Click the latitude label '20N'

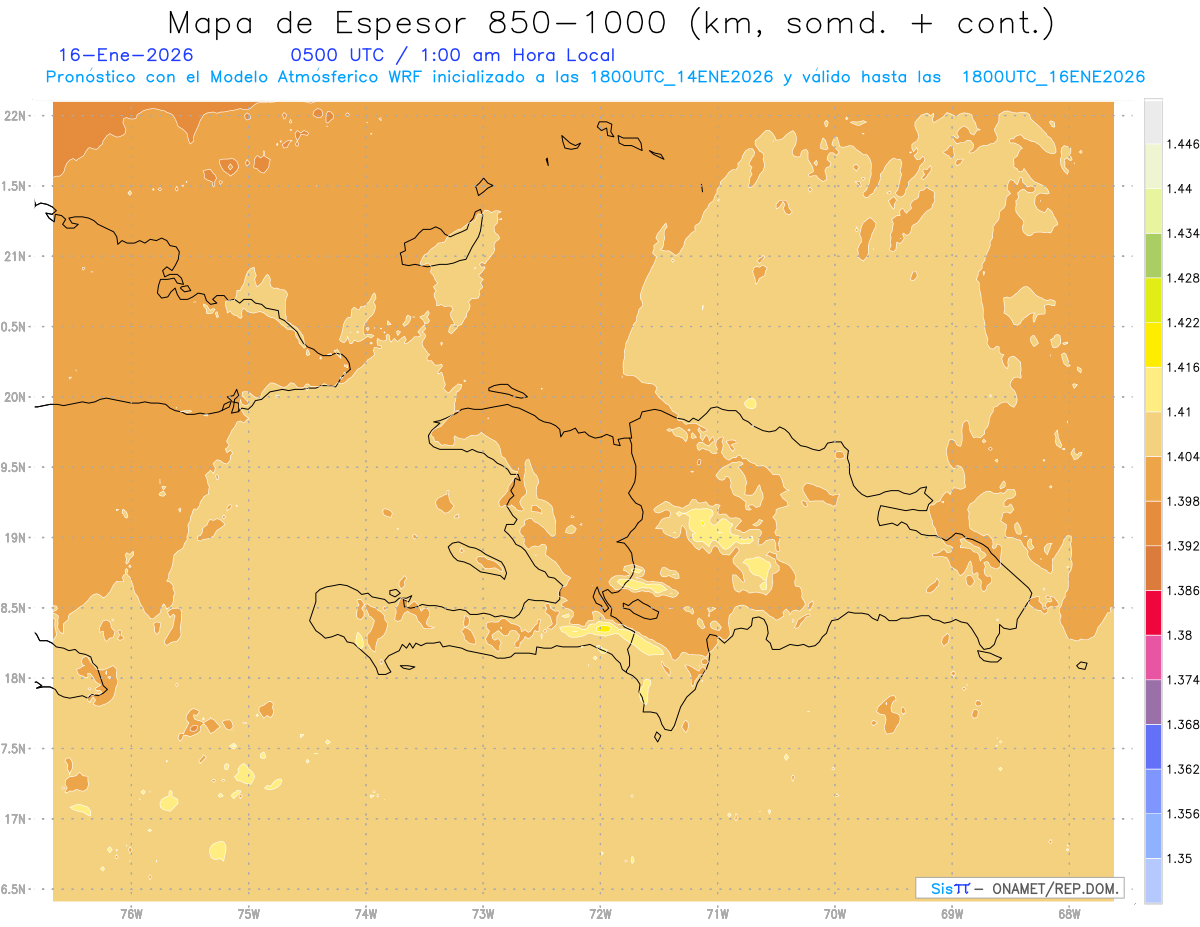pos(16,397)
